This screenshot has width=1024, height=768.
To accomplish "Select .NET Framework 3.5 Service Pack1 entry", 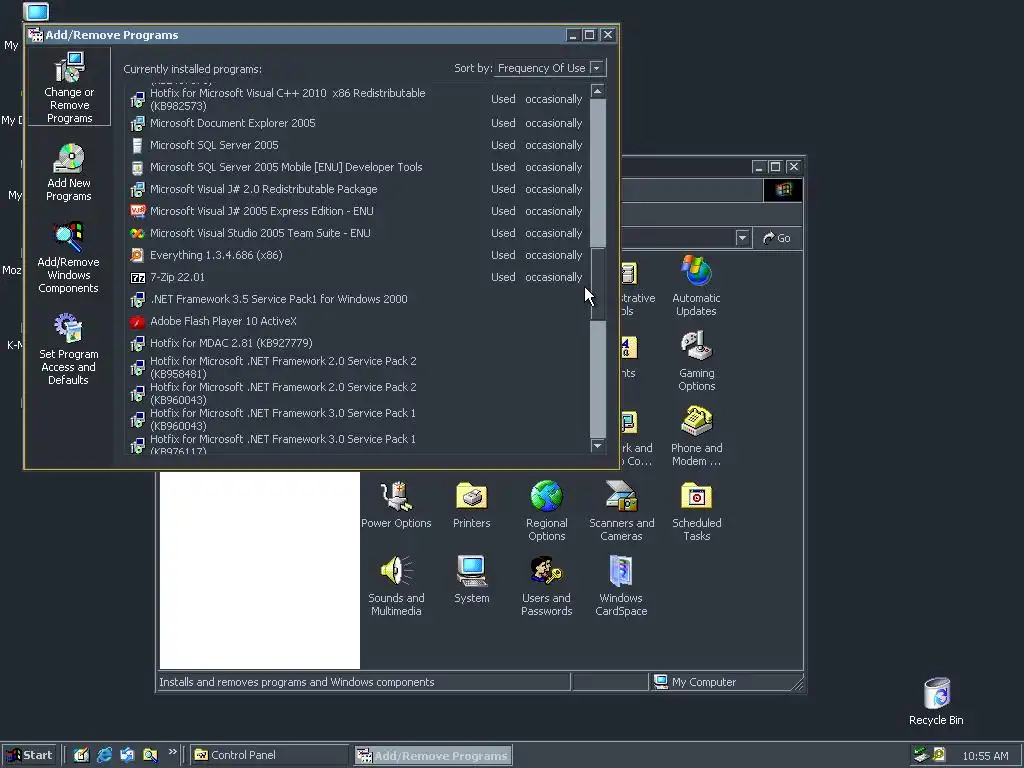I will 357,299.
